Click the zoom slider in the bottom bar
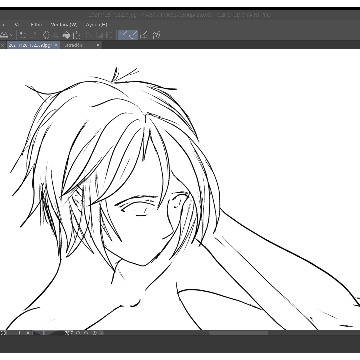360x360 pixels. [40, 333]
